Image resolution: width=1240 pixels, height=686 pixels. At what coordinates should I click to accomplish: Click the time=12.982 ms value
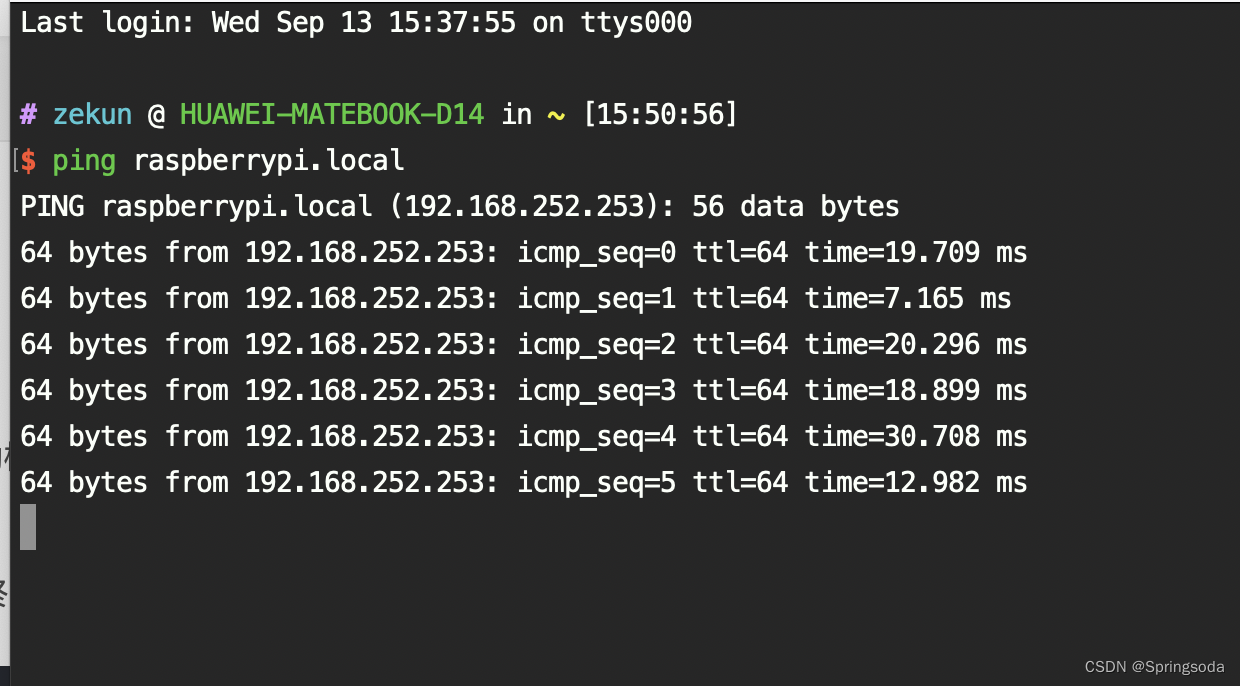pyautogui.click(x=916, y=483)
